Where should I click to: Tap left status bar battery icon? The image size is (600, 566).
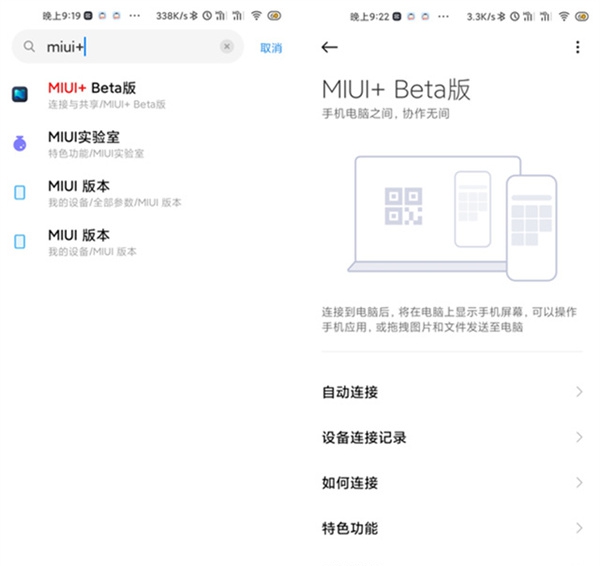pos(274,16)
